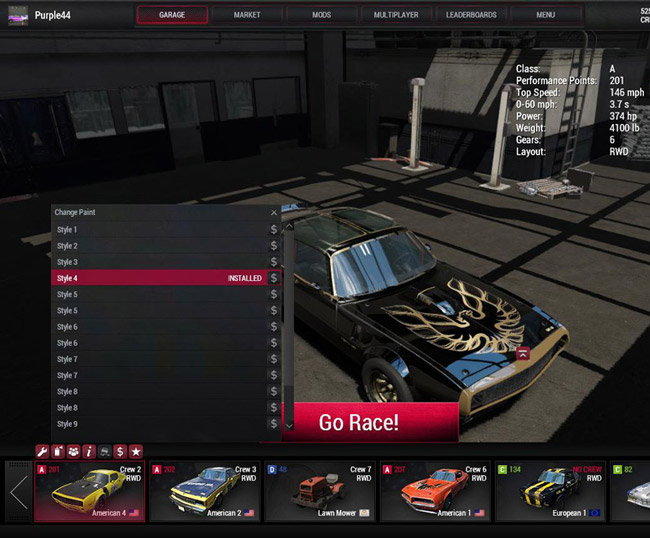
Task: Select the partially visible class C 82 car
Action: click(x=630, y=491)
